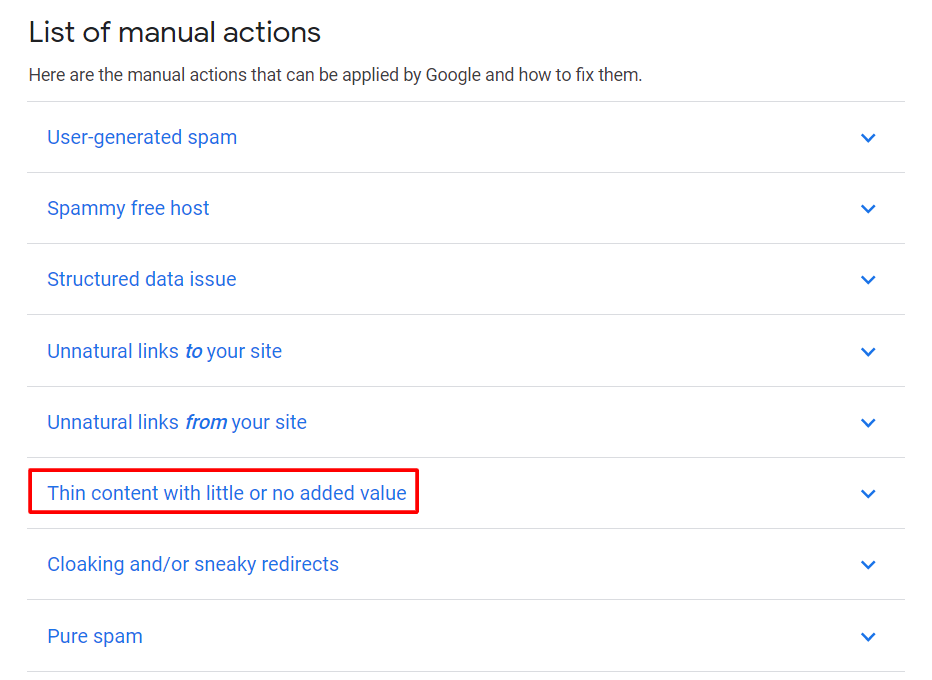
Task: Click the italic word "from" in Unnatural links
Action: tap(206, 422)
